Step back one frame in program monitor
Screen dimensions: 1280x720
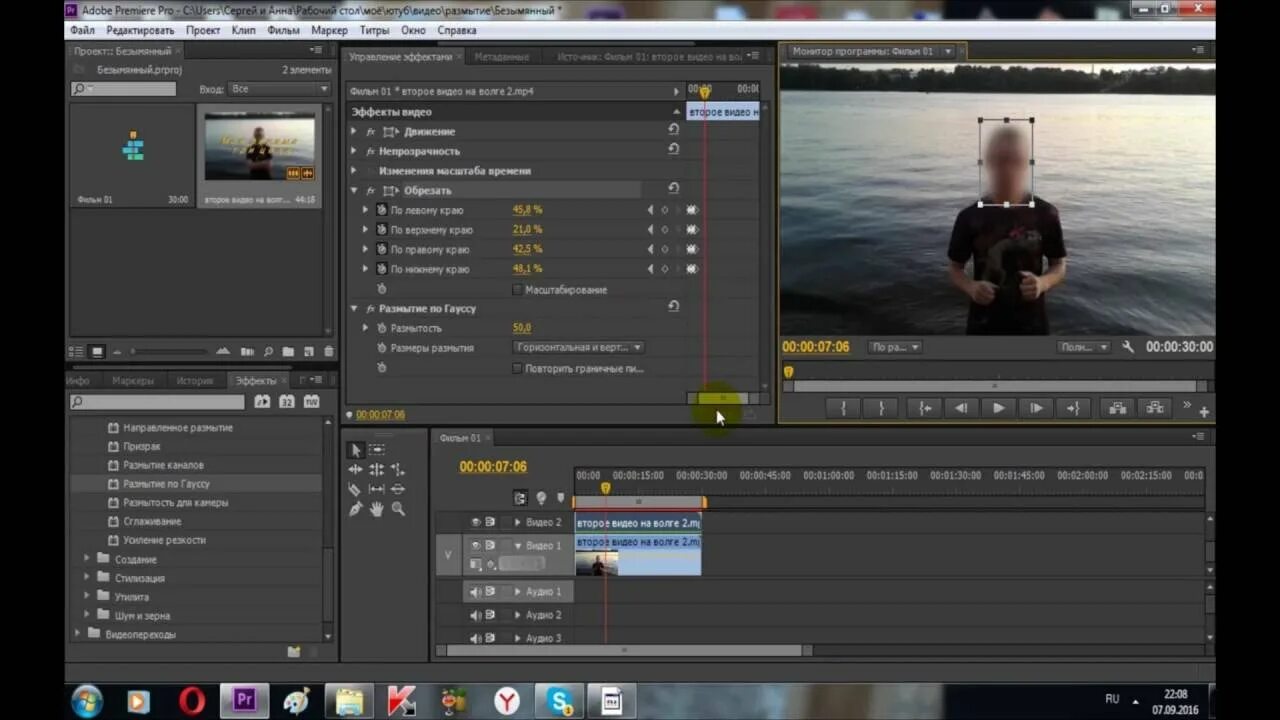click(x=961, y=408)
